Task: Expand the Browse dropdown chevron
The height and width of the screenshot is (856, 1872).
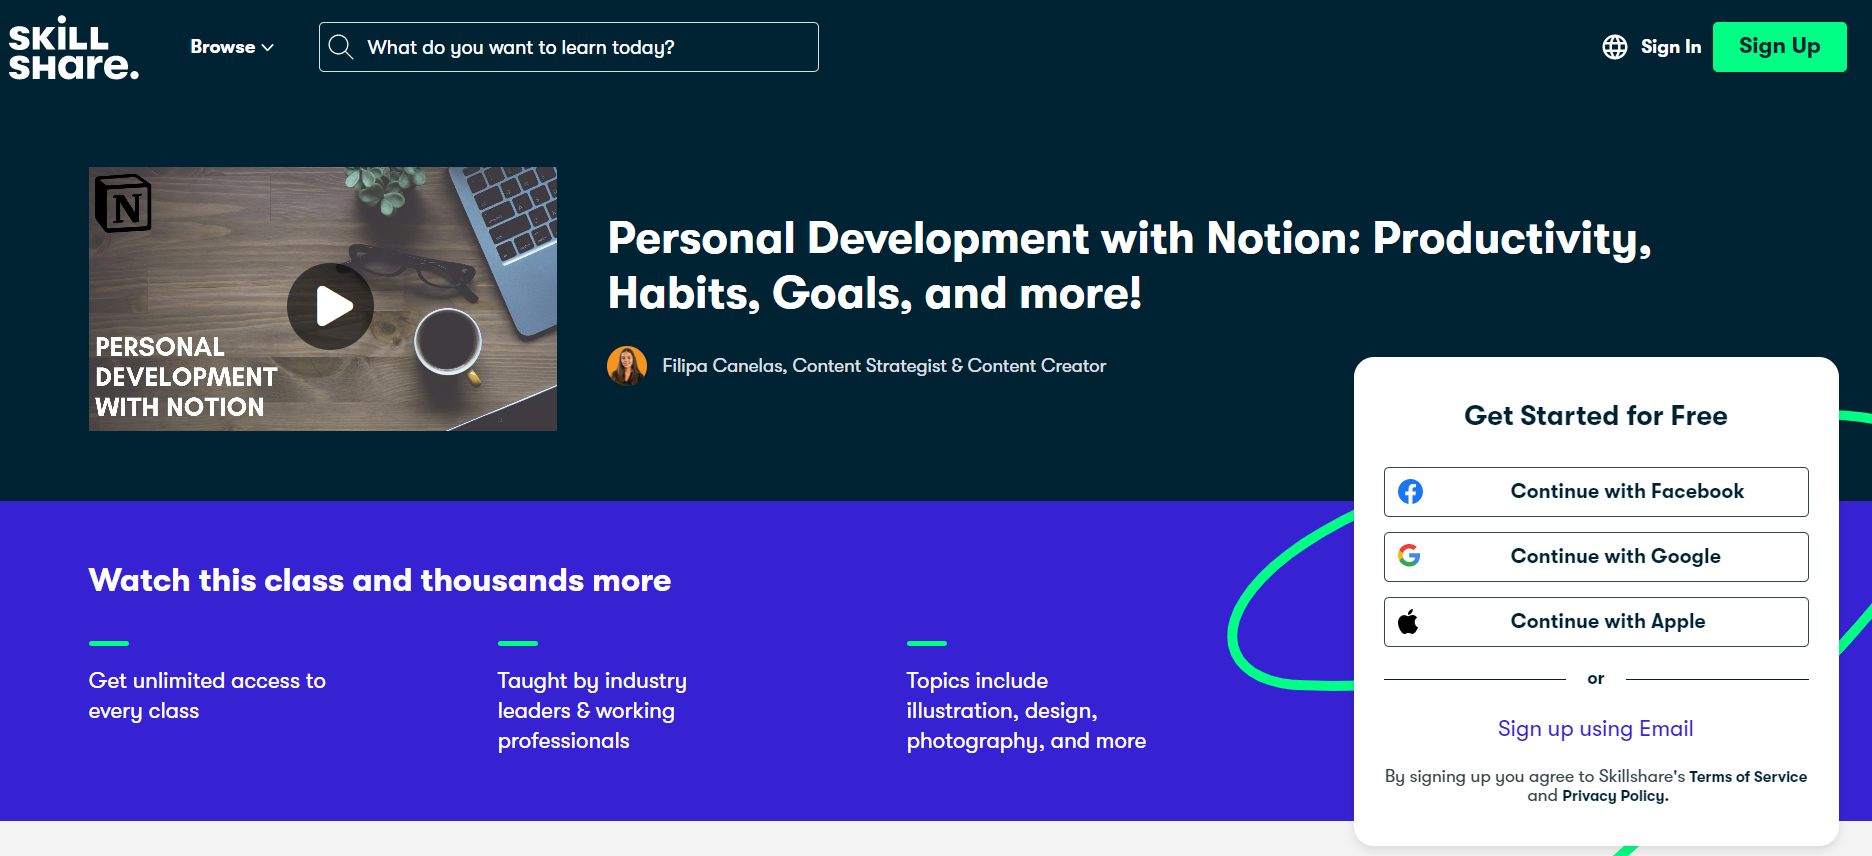Action: point(266,47)
